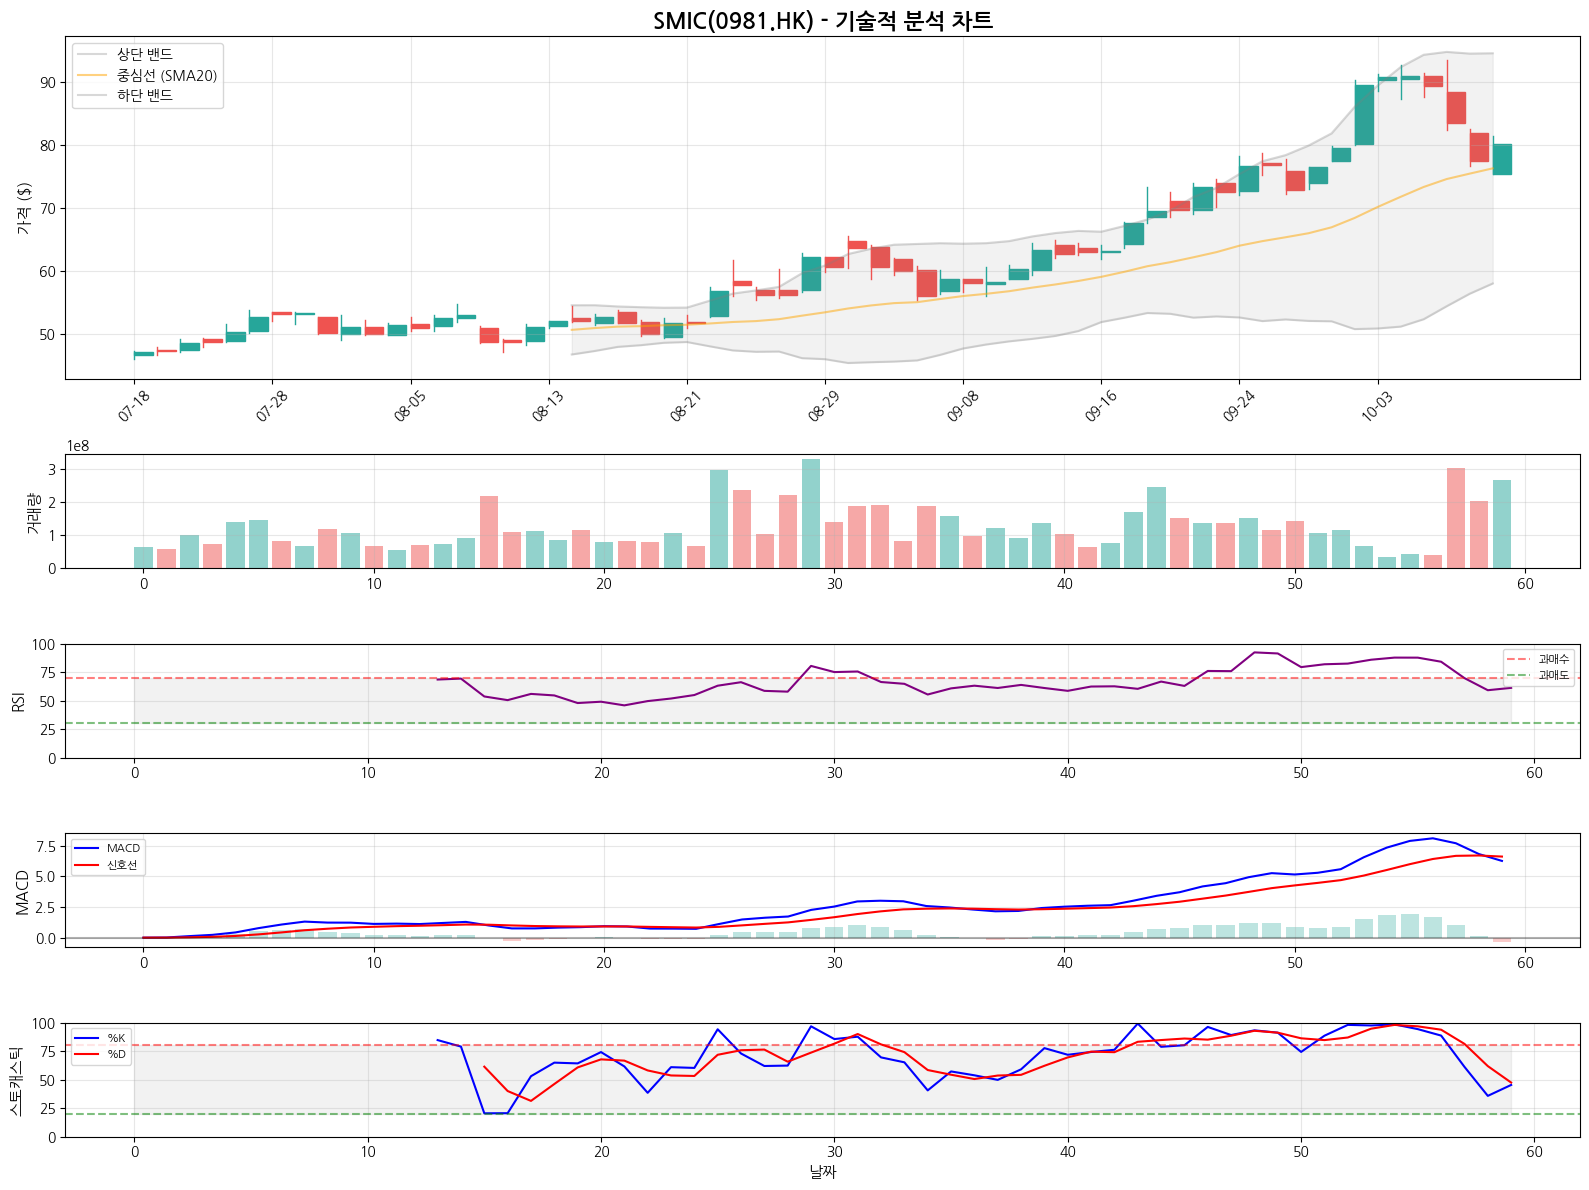The width and height of the screenshot is (1589, 1190).
Task: Click the 09-16 date tick label
Action: (1100, 406)
